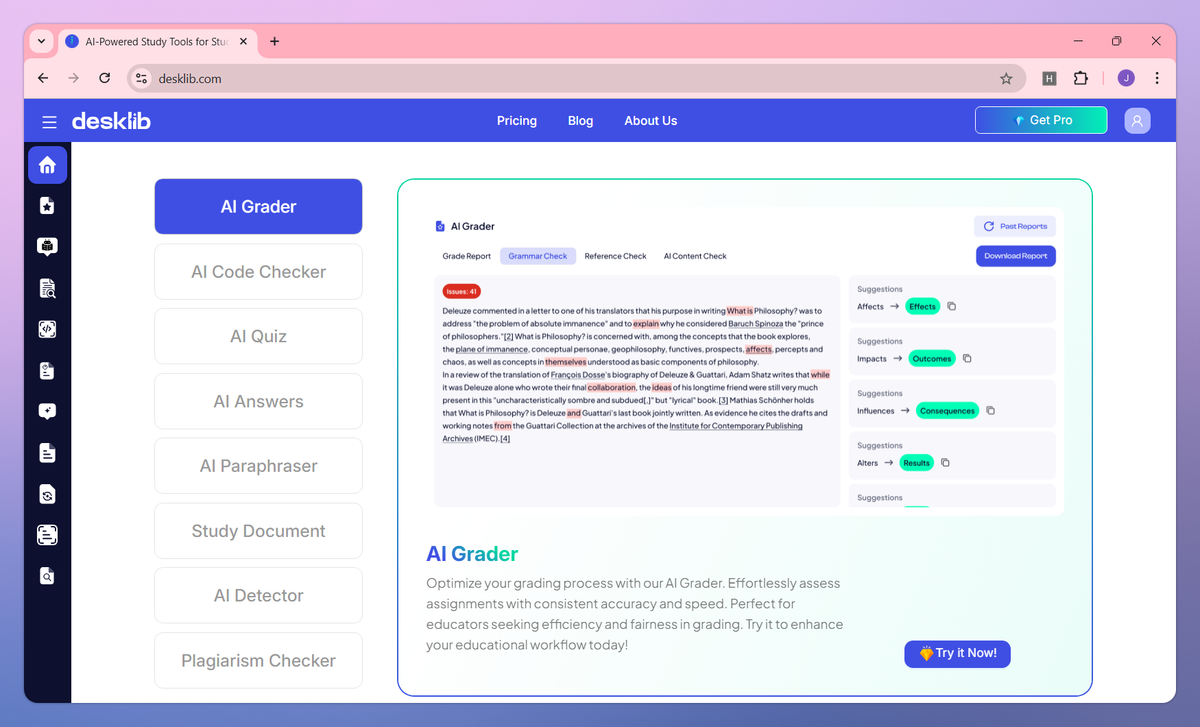Open the browser extensions puzzle icon
The width and height of the screenshot is (1200, 727).
pyautogui.click(x=1080, y=78)
